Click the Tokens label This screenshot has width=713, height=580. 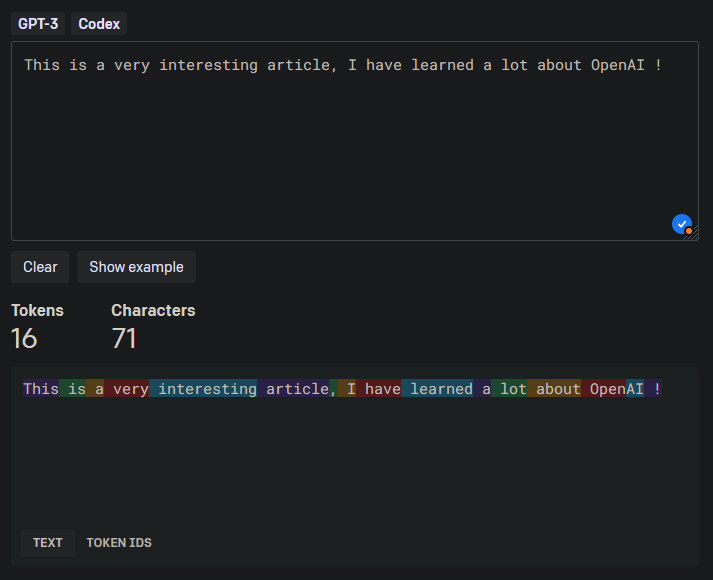click(37, 310)
